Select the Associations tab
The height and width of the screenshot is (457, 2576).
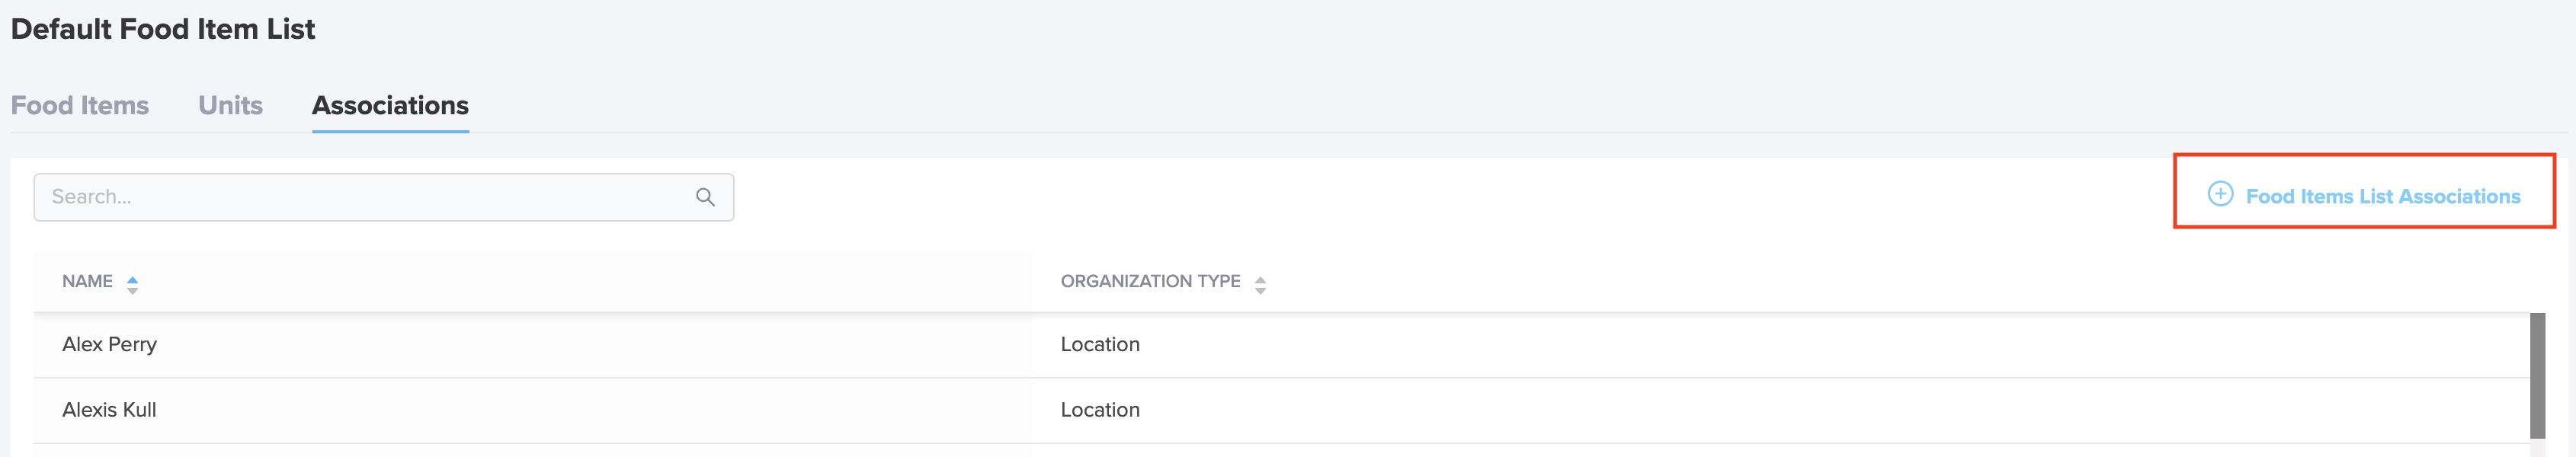tap(390, 105)
